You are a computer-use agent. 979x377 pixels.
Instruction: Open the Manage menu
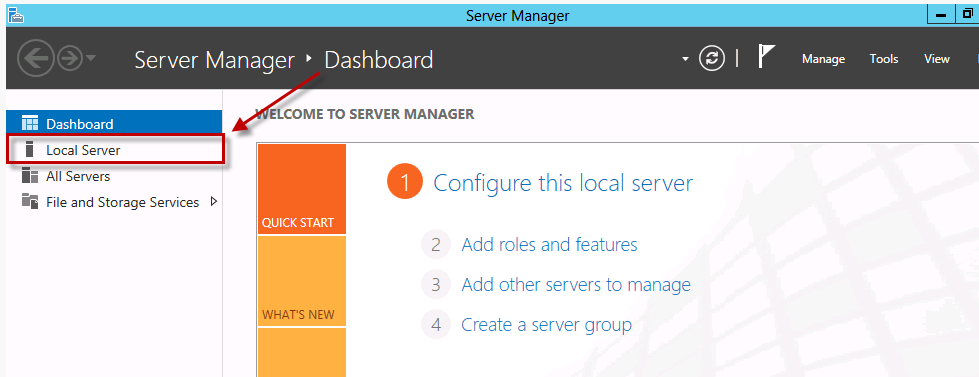coord(823,59)
